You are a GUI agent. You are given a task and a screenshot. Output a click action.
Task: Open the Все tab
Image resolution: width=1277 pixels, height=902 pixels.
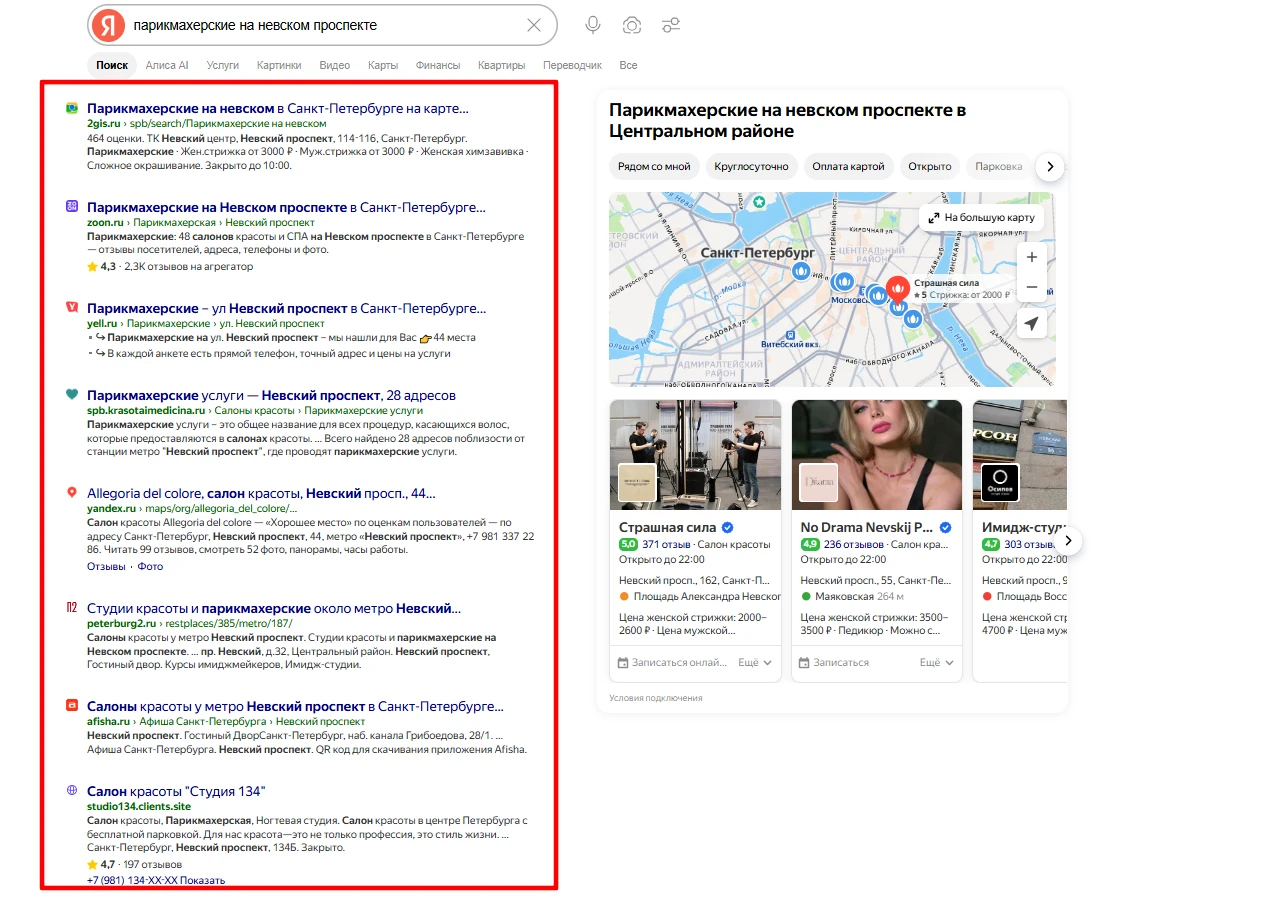click(x=628, y=65)
